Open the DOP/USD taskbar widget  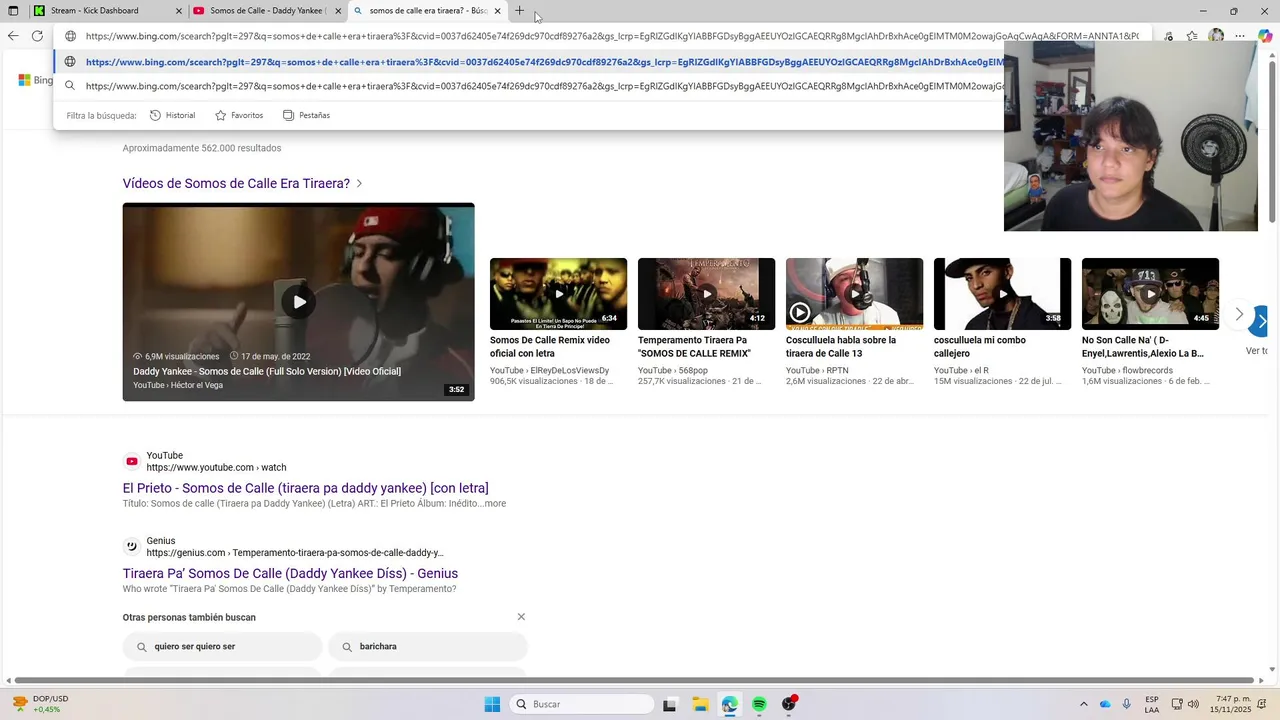pos(40,704)
